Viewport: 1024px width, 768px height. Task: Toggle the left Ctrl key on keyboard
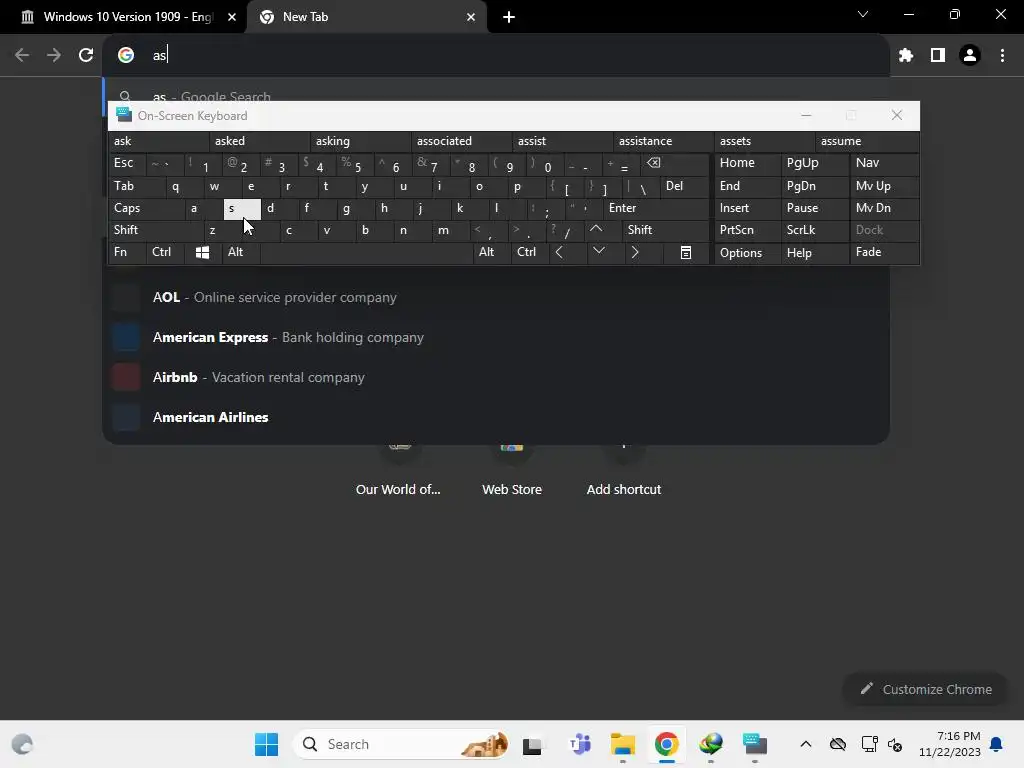pos(165,252)
